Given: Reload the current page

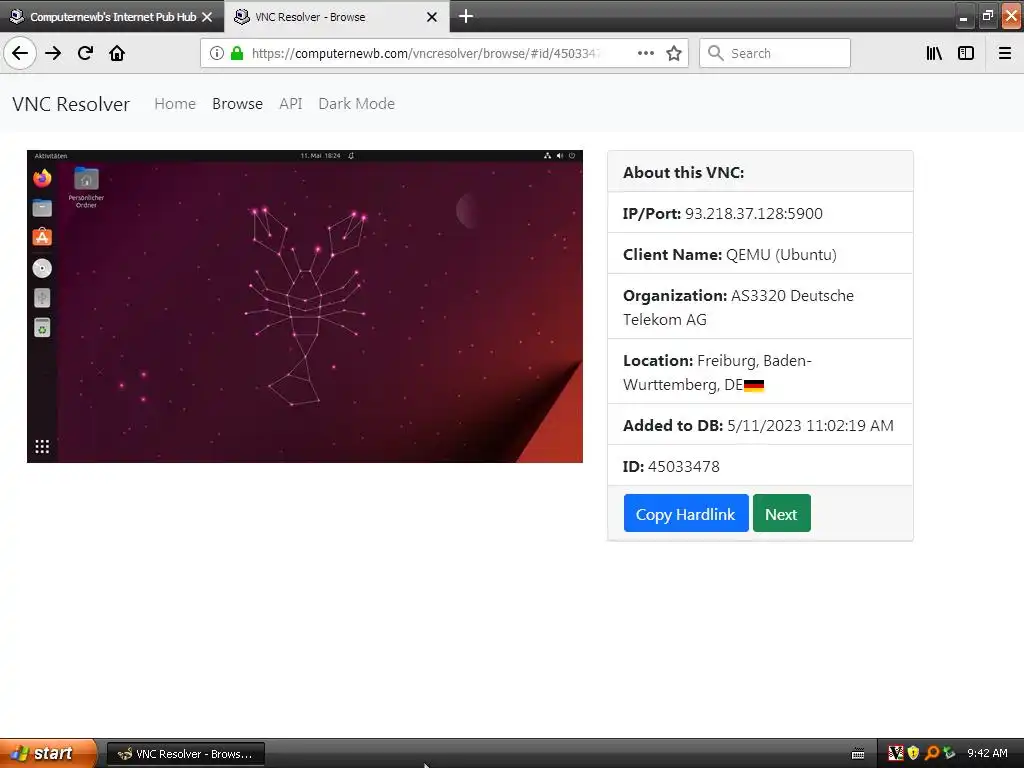Looking at the screenshot, I should (x=85, y=53).
